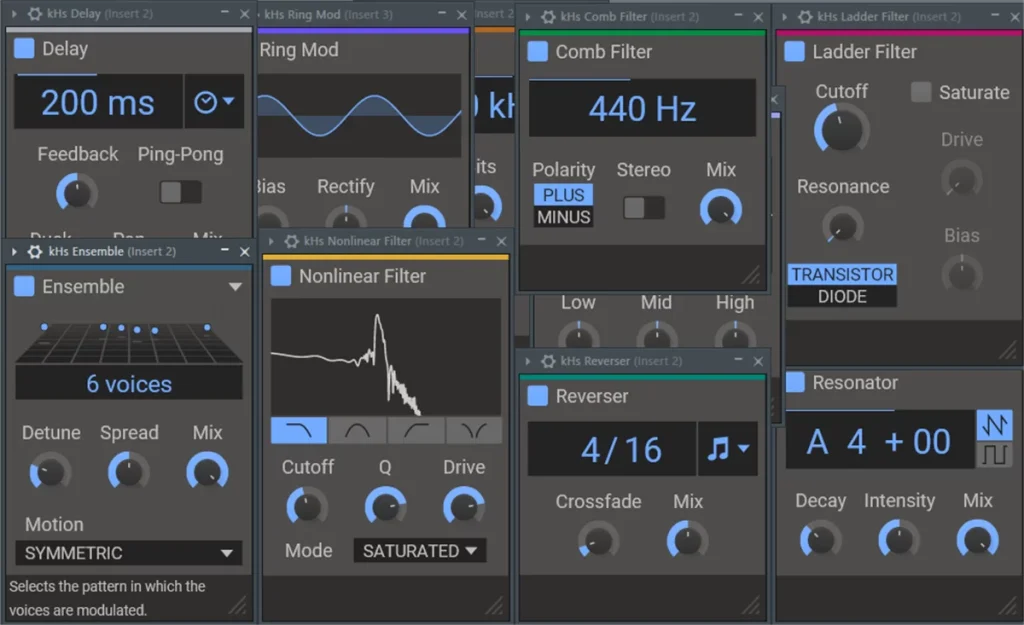
Task: Click the 440 Hz frequency field
Action: 641,109
